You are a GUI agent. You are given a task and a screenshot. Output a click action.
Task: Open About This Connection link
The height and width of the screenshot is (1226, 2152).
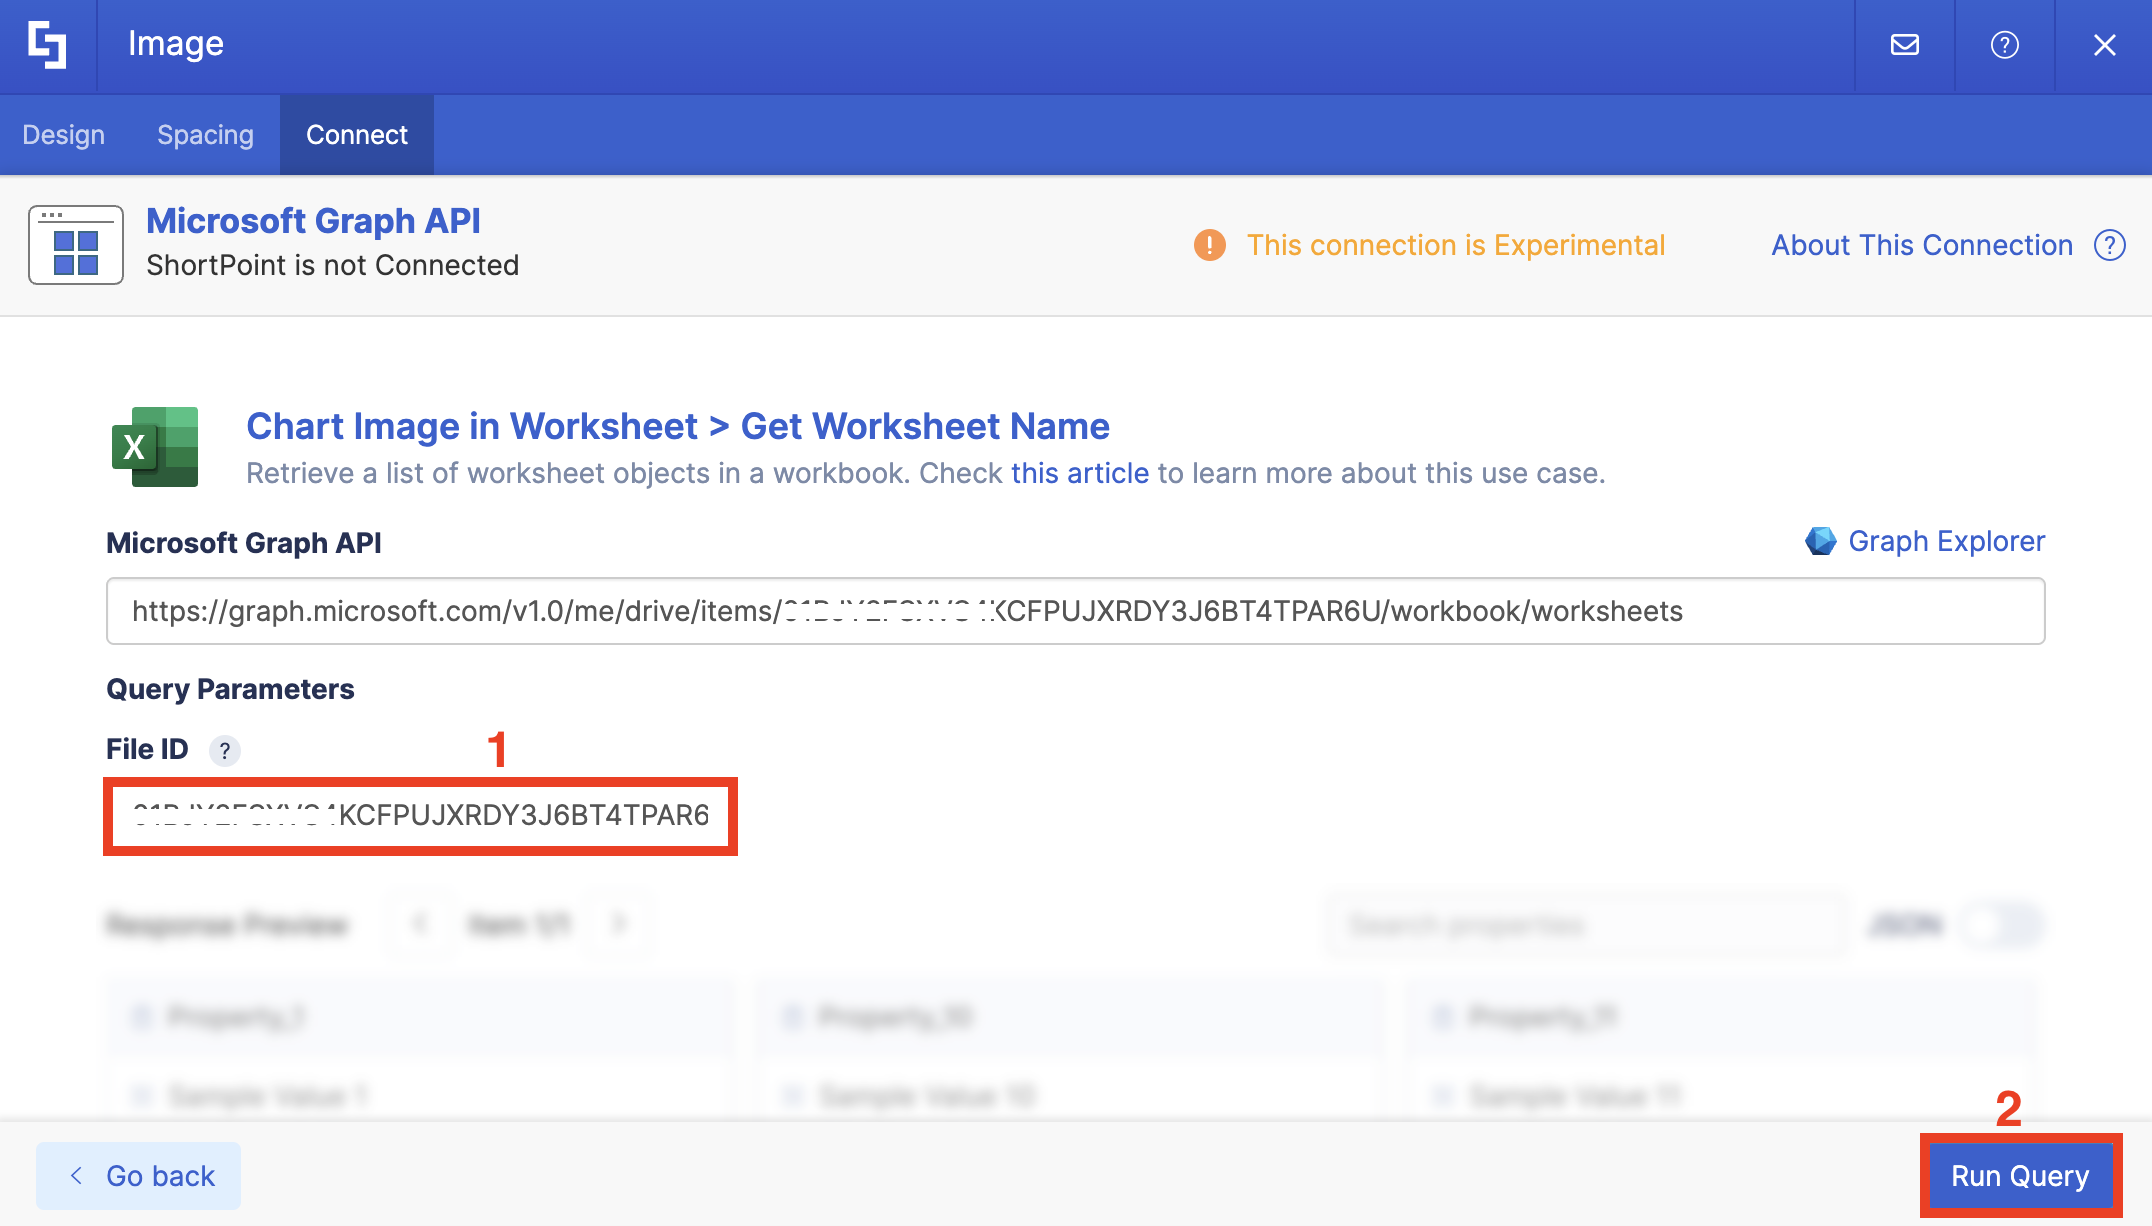point(1922,245)
